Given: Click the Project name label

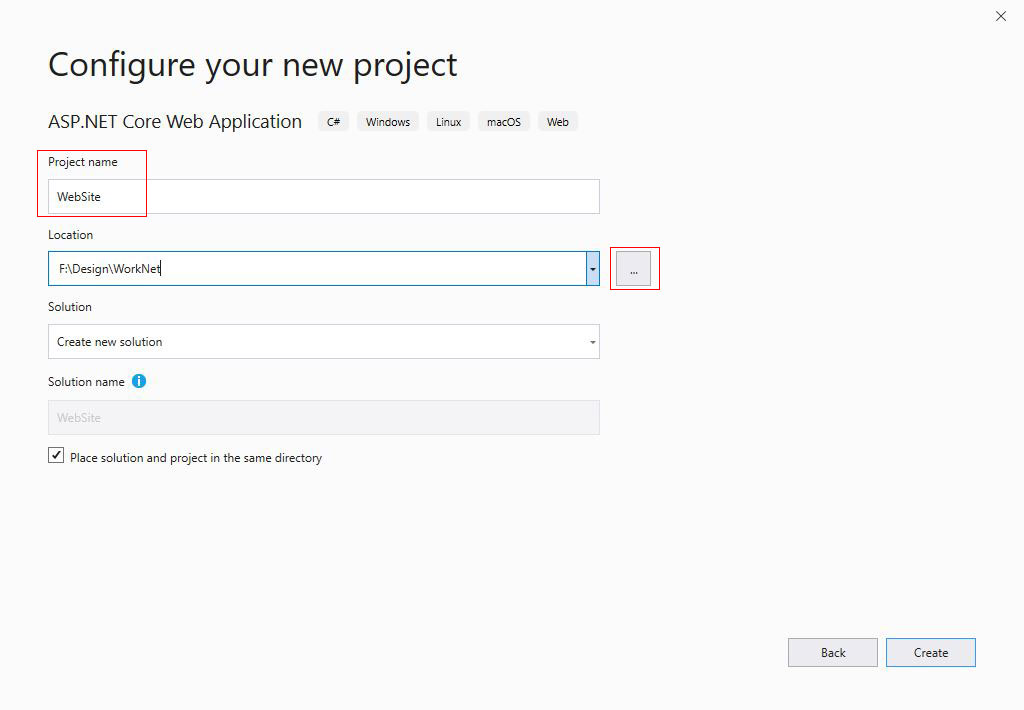Looking at the screenshot, I should 83,162.
